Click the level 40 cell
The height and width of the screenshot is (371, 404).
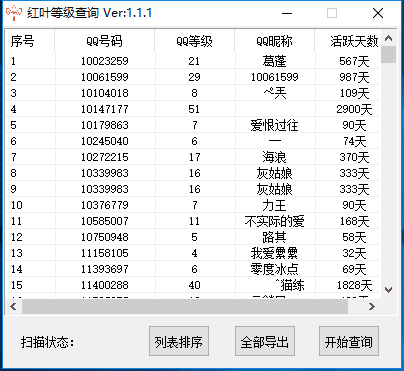click(x=194, y=285)
